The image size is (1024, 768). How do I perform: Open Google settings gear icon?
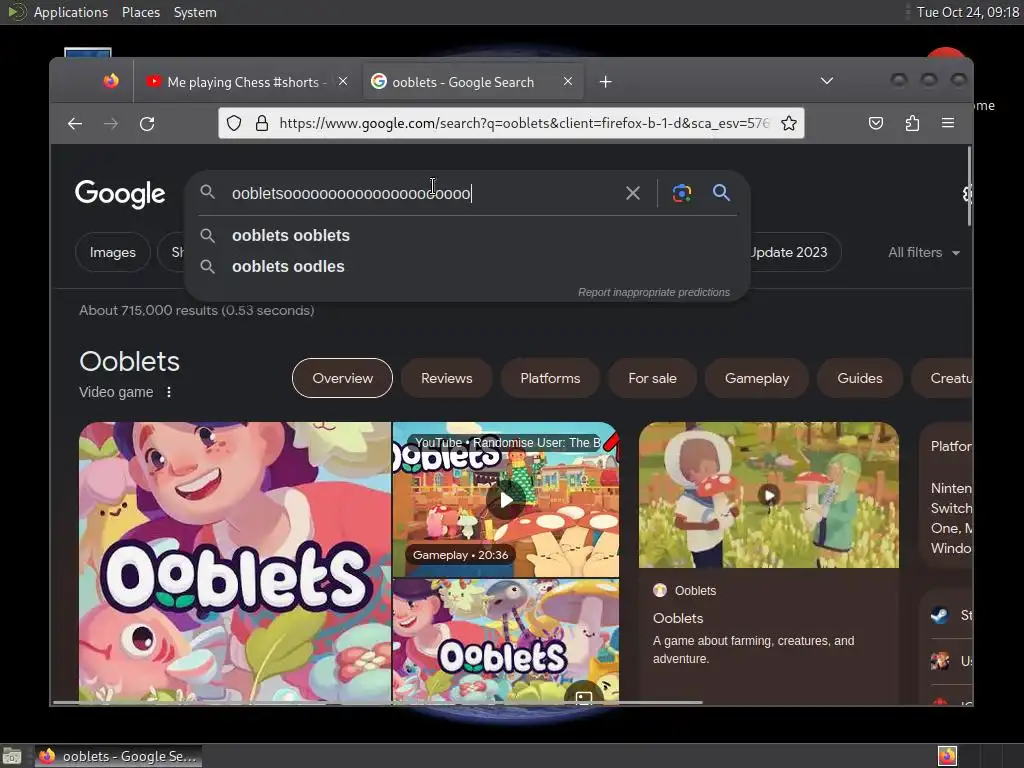[x=967, y=193]
